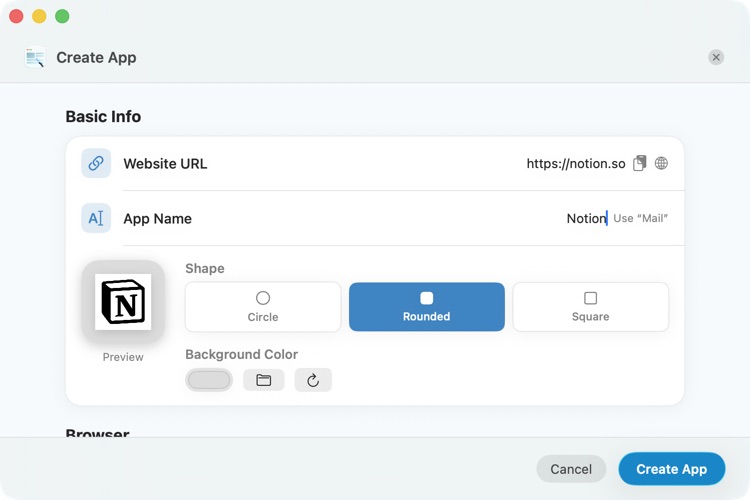Choose icon image from folder button
Viewport: 750px width, 500px height.
tap(264, 380)
